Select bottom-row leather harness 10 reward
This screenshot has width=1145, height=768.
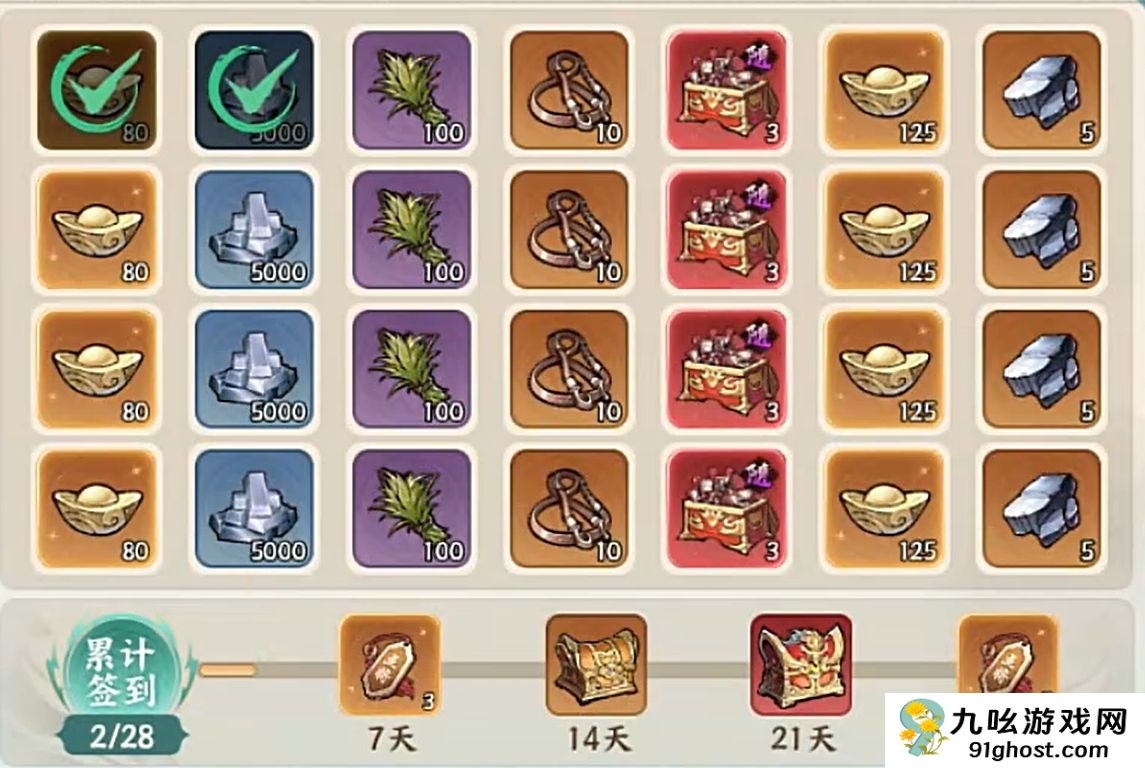(570, 509)
